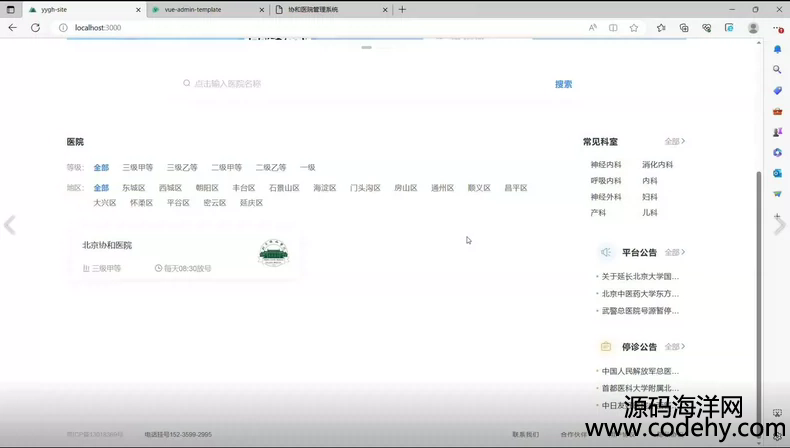Select 全部 in the 等级 row
The image size is (790, 448).
tap(101, 167)
